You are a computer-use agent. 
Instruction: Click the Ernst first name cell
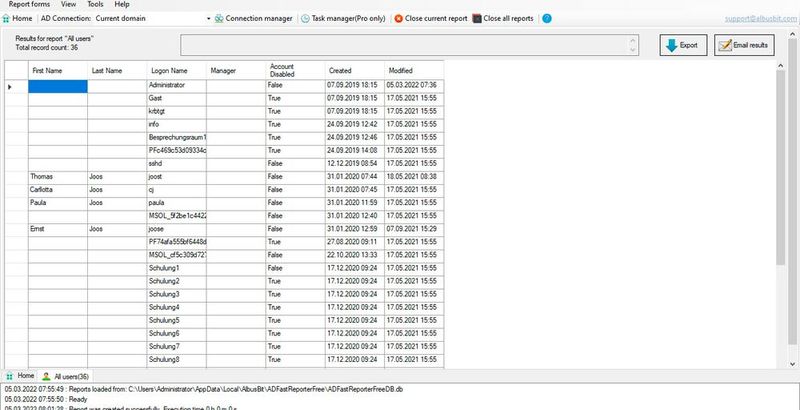coord(58,229)
